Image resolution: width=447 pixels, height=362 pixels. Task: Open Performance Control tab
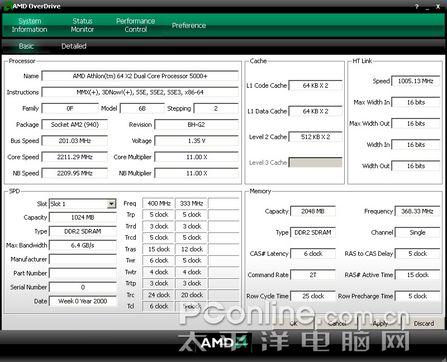[x=135, y=25]
